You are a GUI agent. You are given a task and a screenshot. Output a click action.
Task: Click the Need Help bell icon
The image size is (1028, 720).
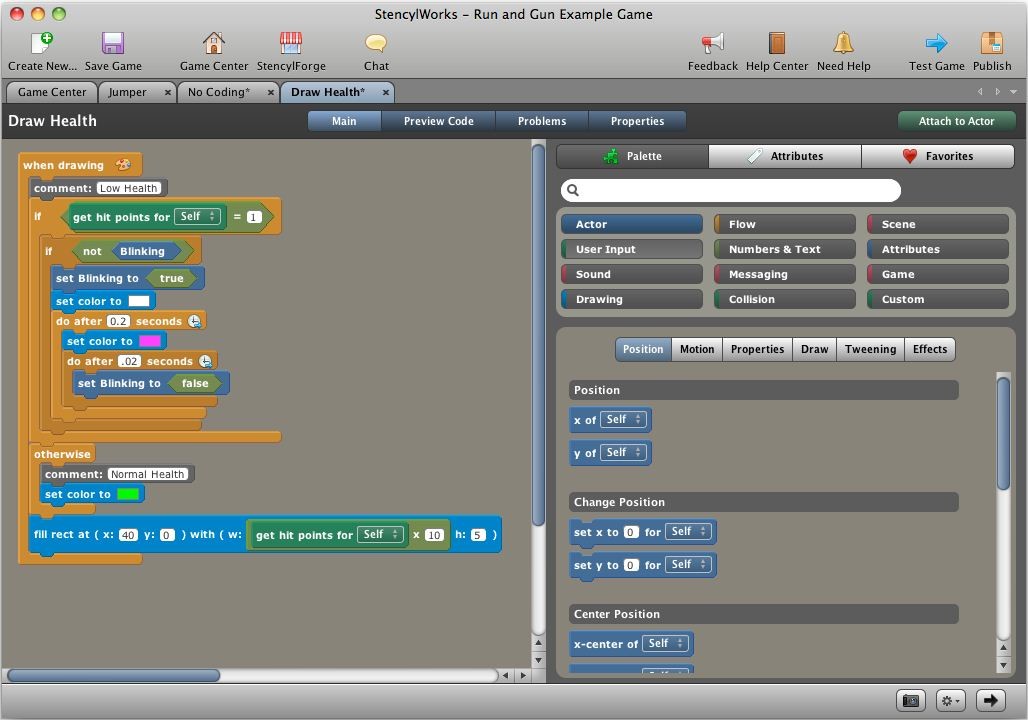[843, 43]
